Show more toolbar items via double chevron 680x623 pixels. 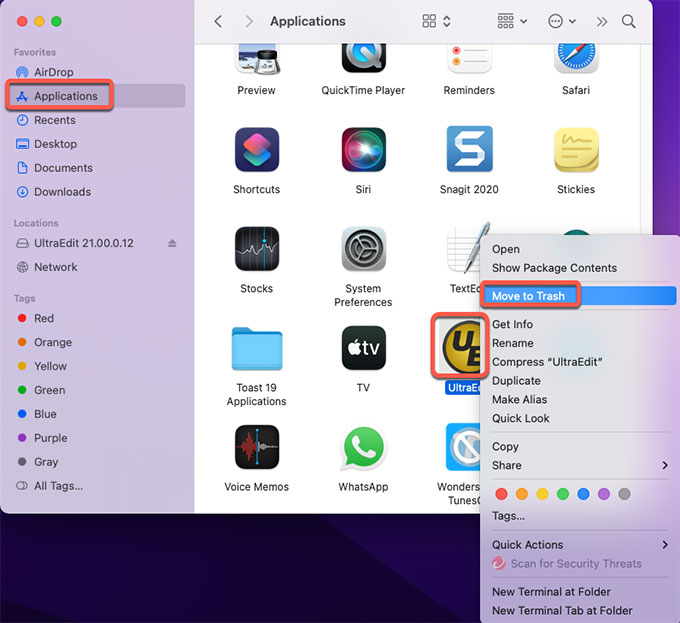602,22
